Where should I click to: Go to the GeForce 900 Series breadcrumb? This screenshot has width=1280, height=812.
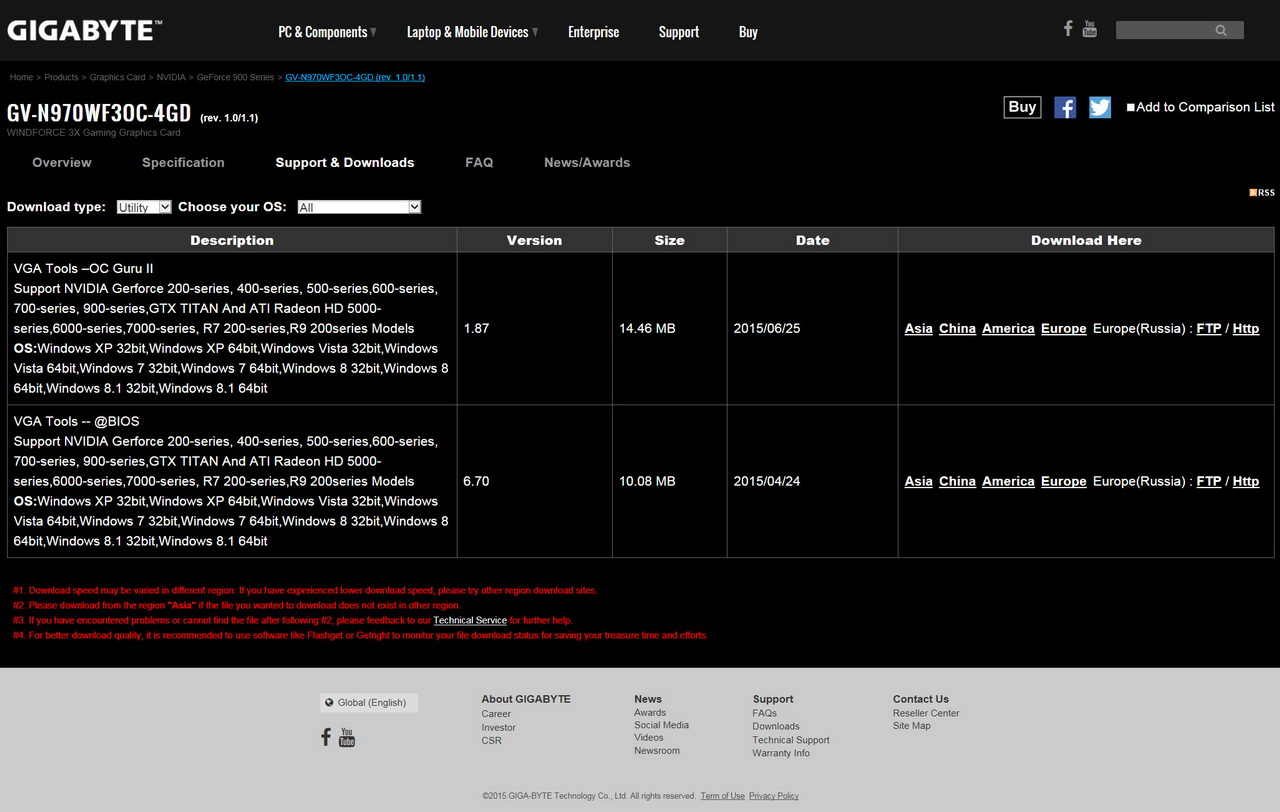pyautogui.click(x=235, y=77)
